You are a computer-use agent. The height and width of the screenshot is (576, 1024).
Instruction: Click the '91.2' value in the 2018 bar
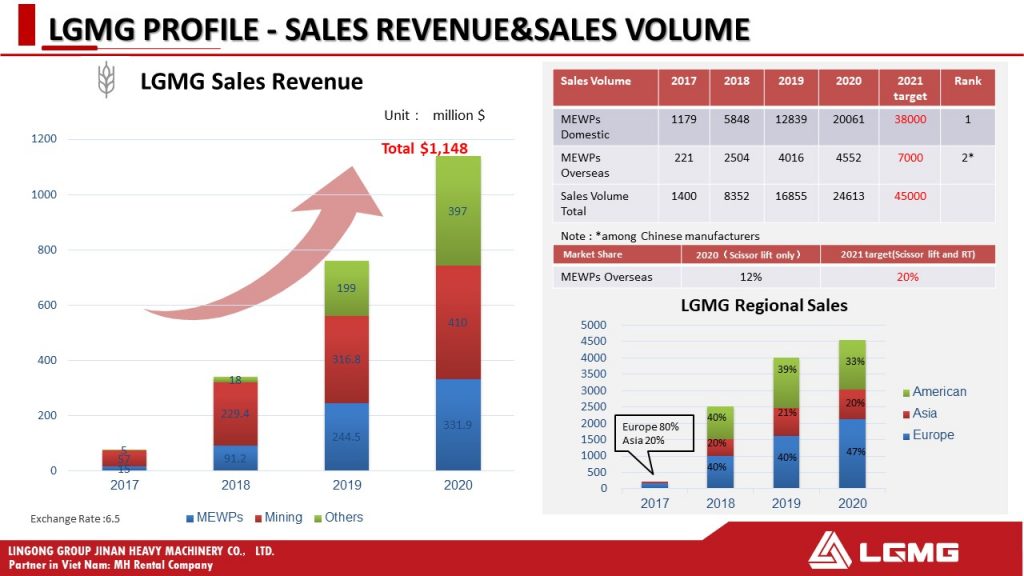[x=235, y=458]
